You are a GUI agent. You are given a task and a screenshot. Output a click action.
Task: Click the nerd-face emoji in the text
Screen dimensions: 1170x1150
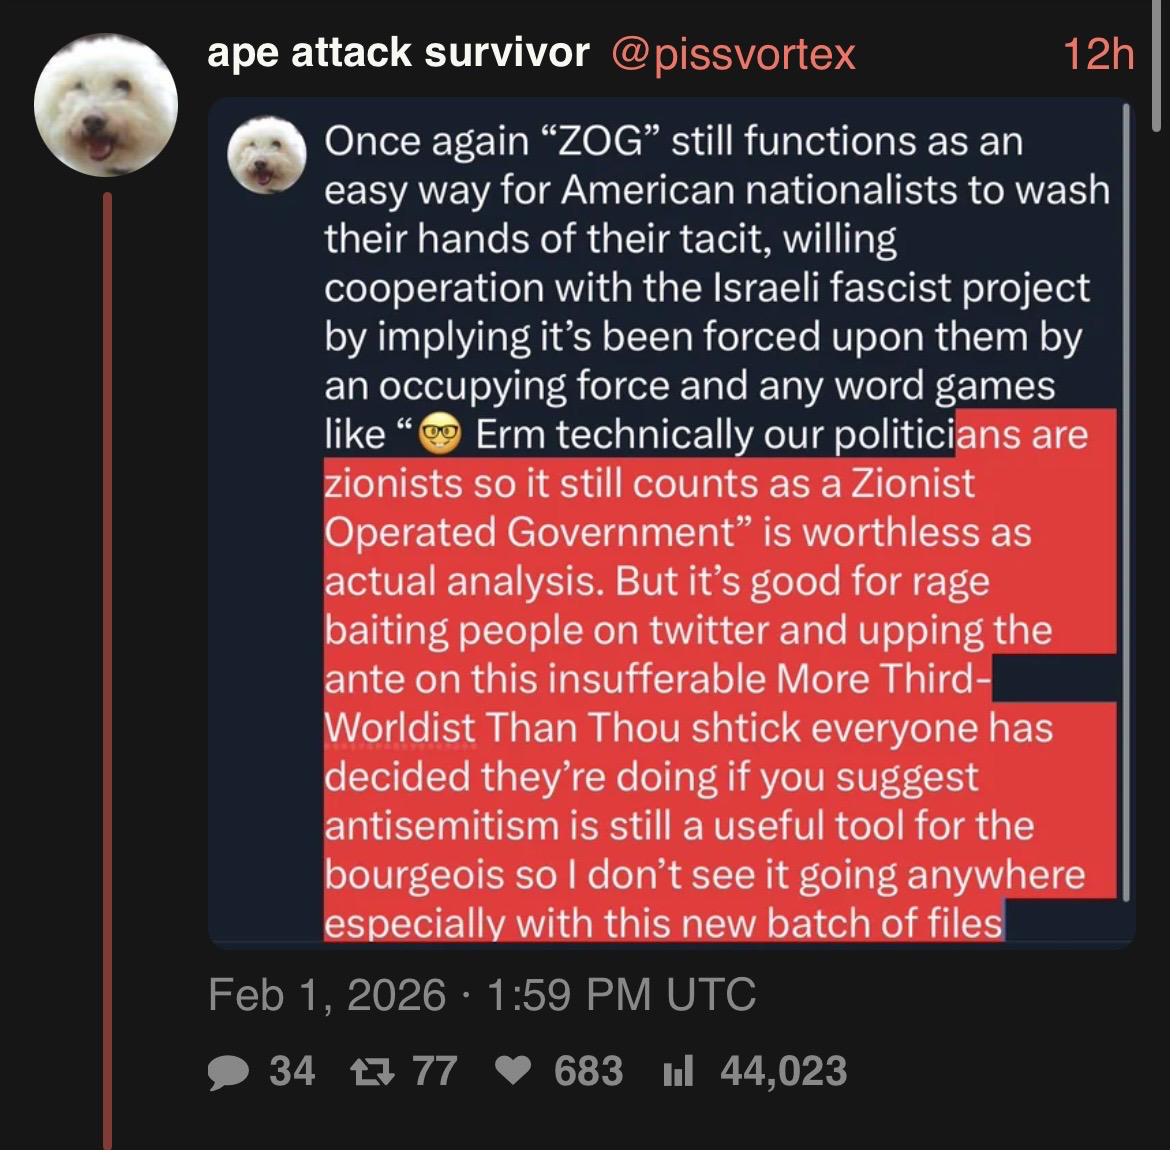tap(439, 434)
